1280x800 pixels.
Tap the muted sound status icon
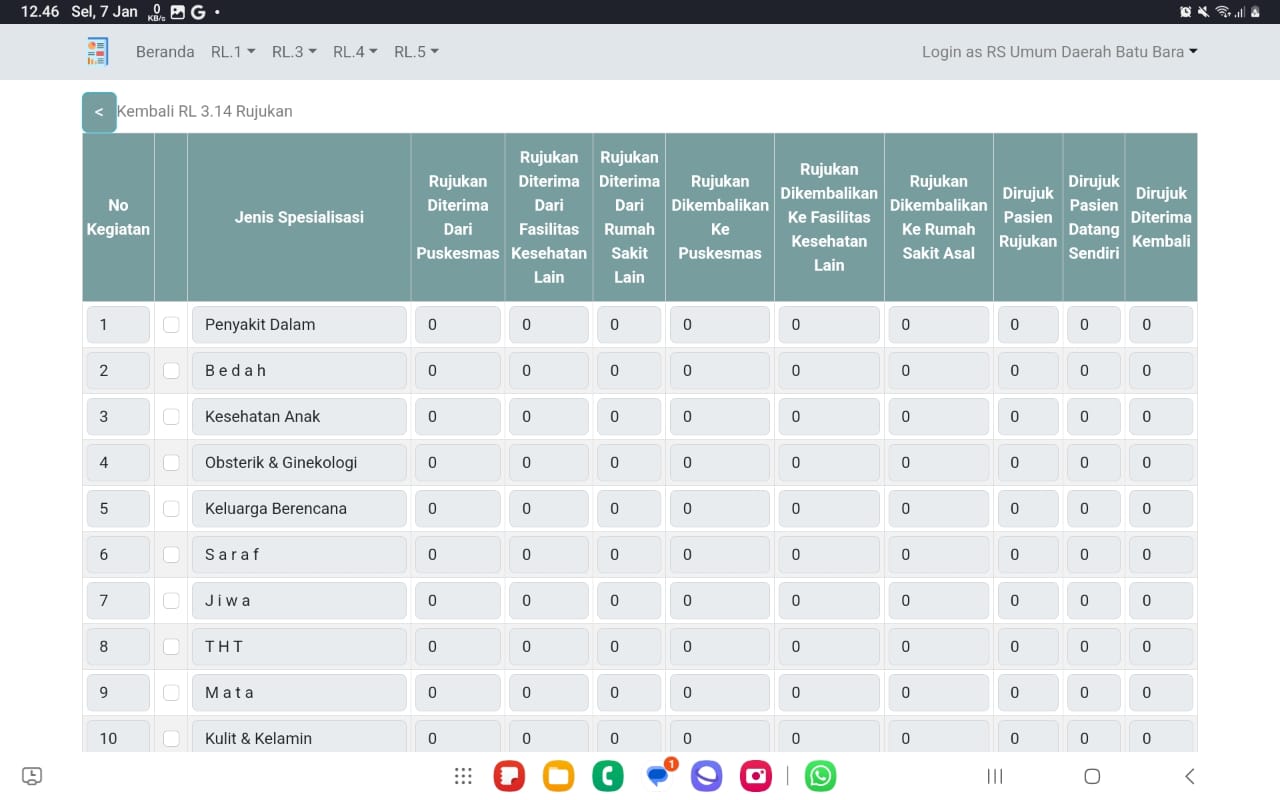[1204, 12]
